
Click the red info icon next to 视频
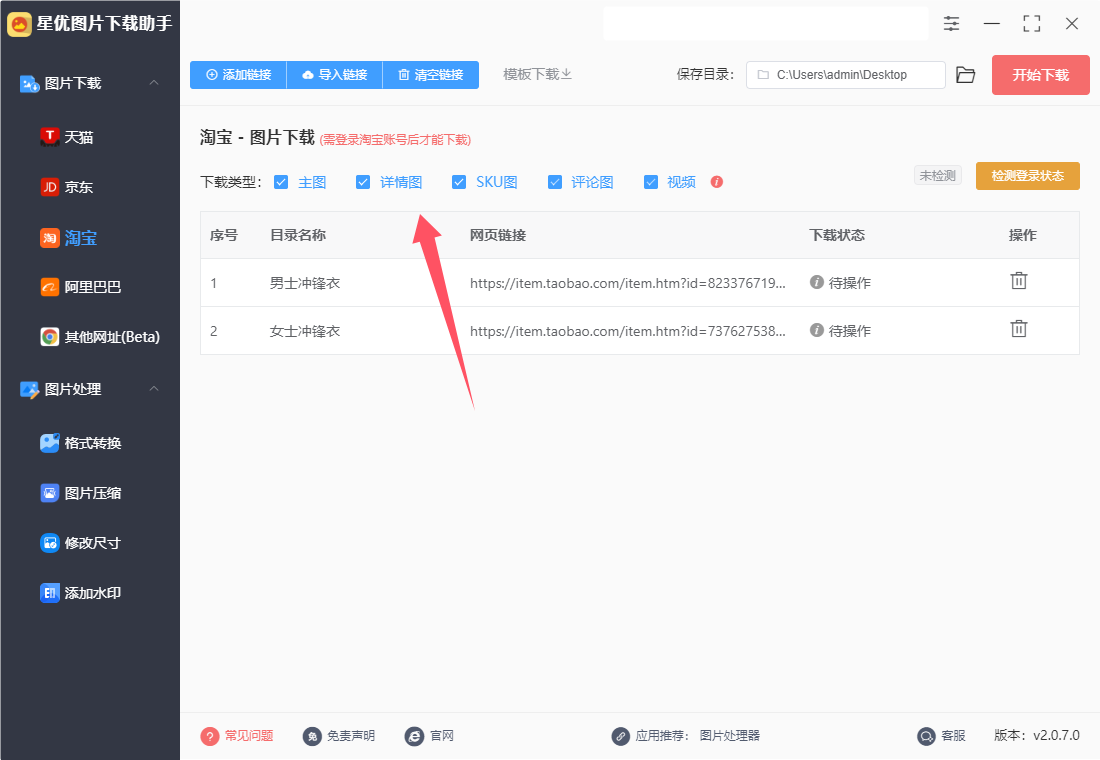point(716,182)
